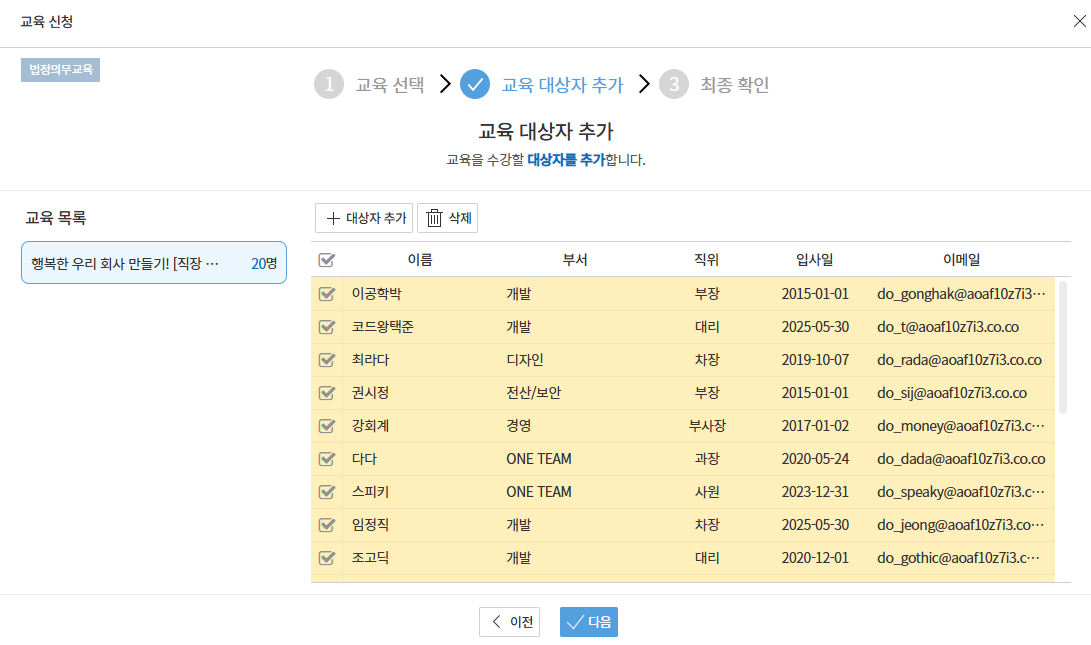Select the 행복한 우리 회사 만들기 training item
This screenshot has height=645, width=1091.
click(154, 263)
